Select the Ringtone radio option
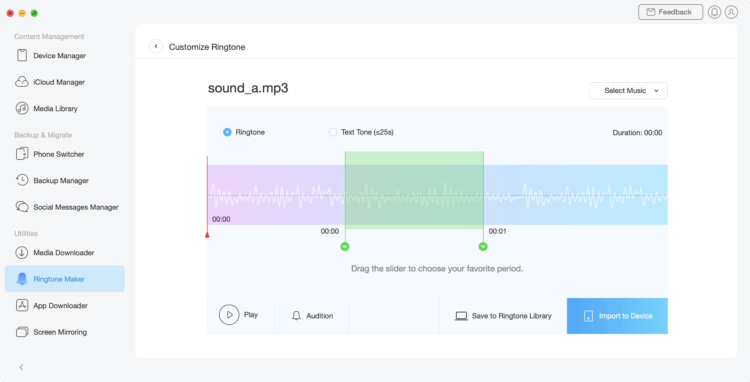The width and height of the screenshot is (750, 382). (227, 132)
